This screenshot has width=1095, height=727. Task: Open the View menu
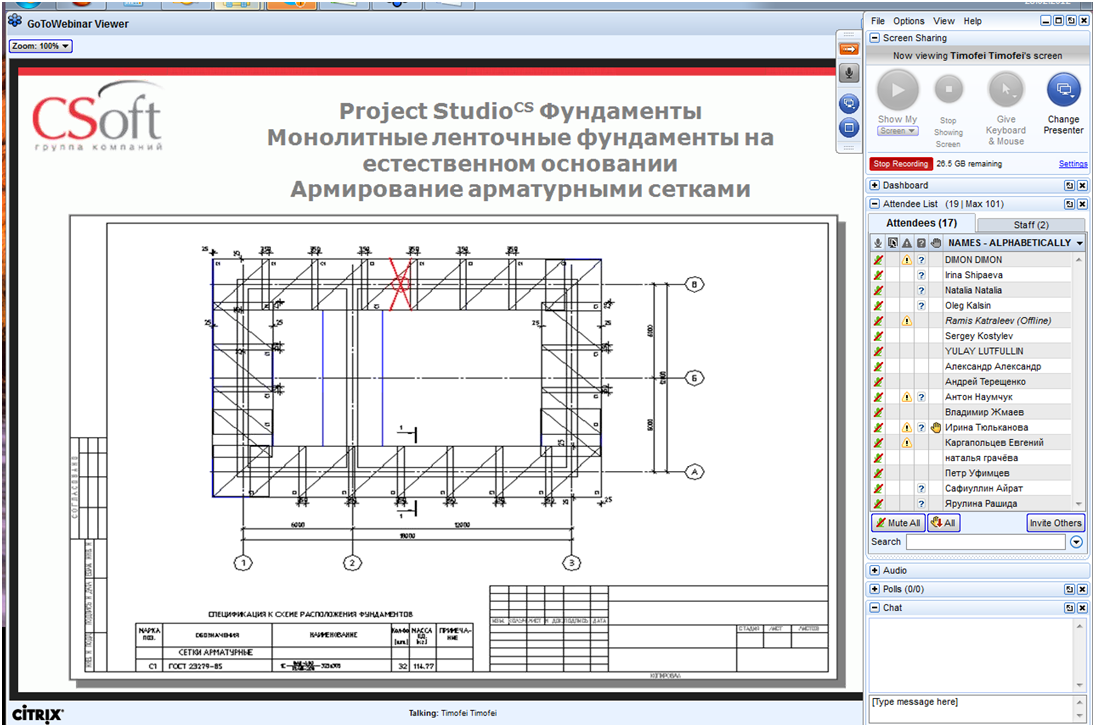[943, 21]
